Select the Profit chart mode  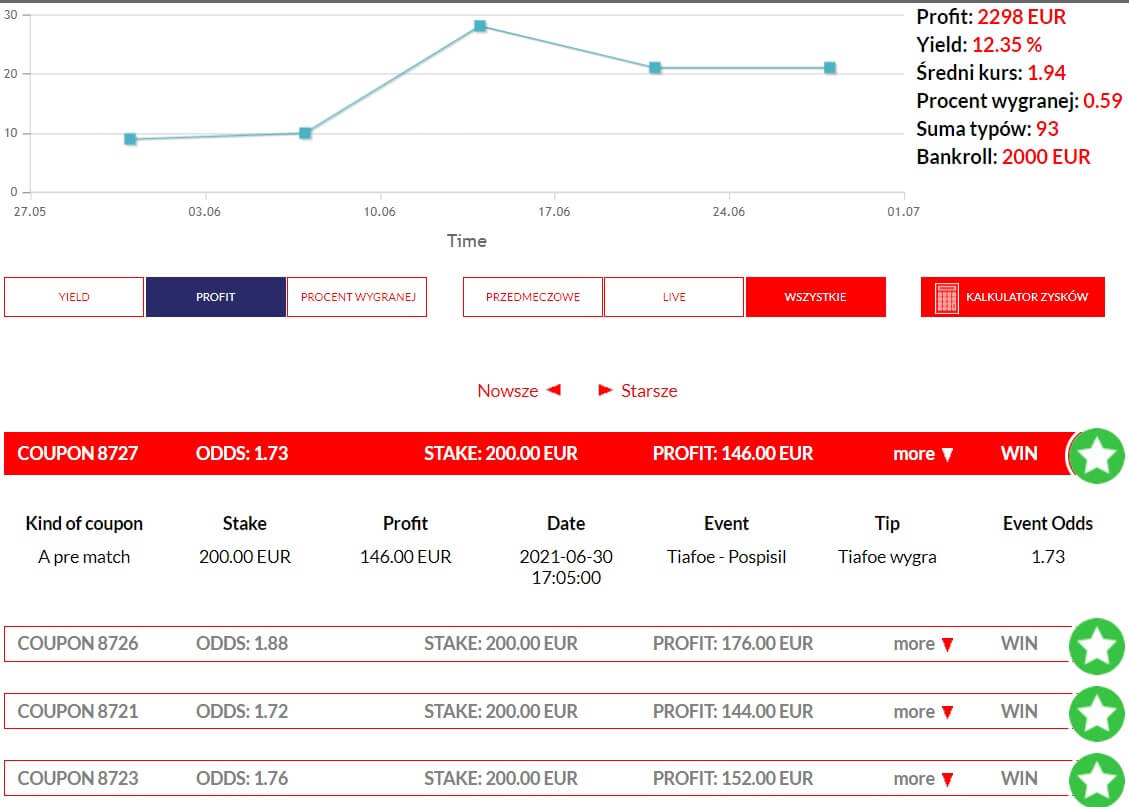216,297
